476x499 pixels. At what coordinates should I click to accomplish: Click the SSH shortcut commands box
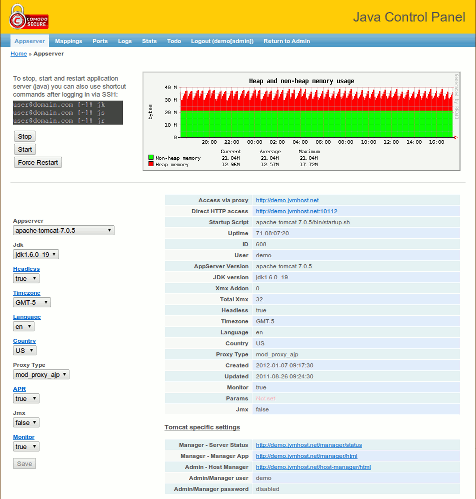(68, 113)
